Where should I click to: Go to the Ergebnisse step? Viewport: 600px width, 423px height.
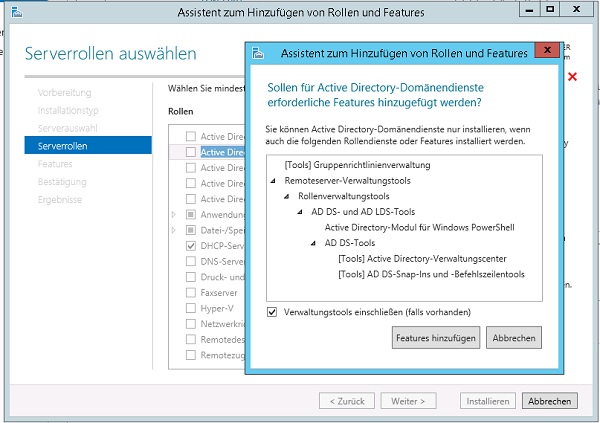(x=60, y=200)
